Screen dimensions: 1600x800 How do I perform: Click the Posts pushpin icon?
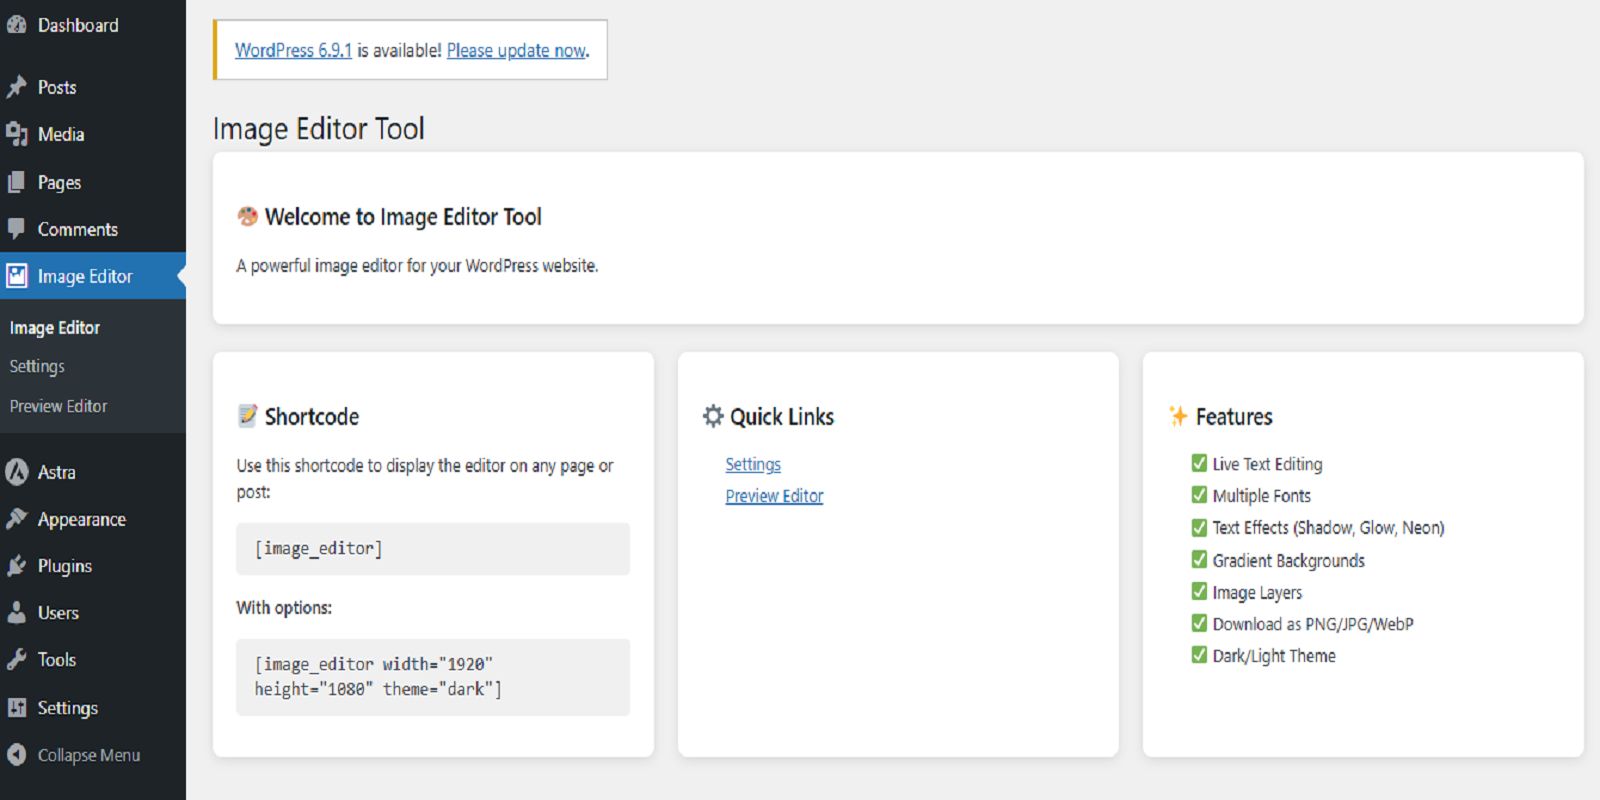17,87
